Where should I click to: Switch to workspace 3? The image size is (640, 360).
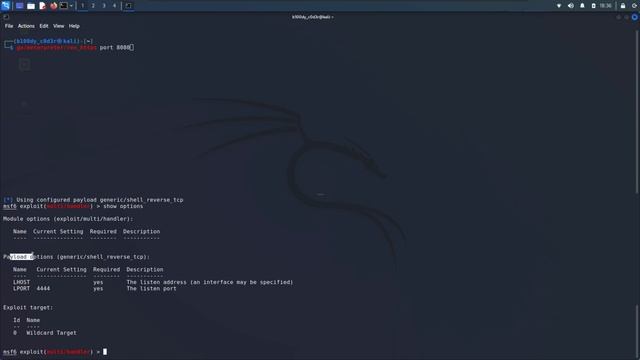pyautogui.click(x=104, y=6)
